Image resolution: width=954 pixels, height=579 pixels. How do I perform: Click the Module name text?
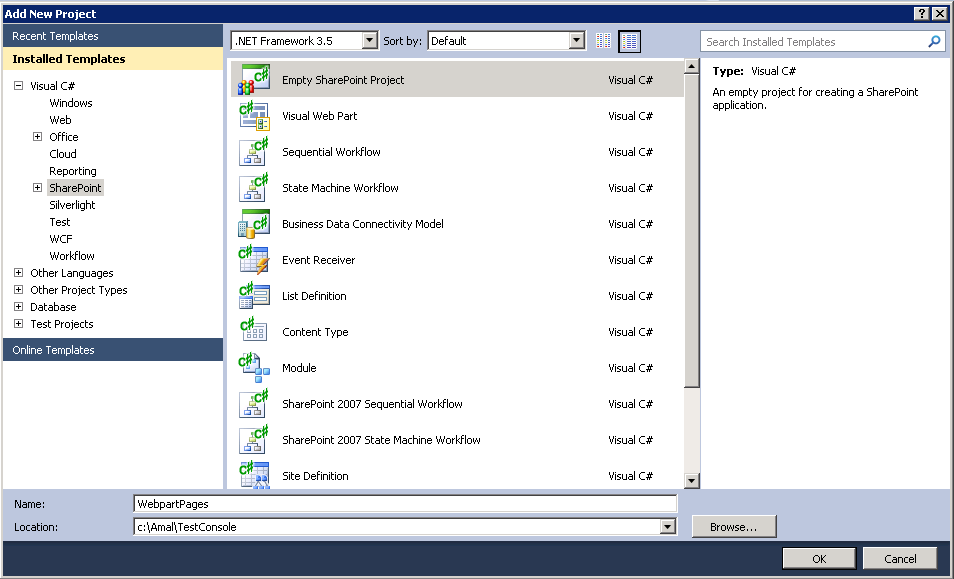[x=299, y=367]
